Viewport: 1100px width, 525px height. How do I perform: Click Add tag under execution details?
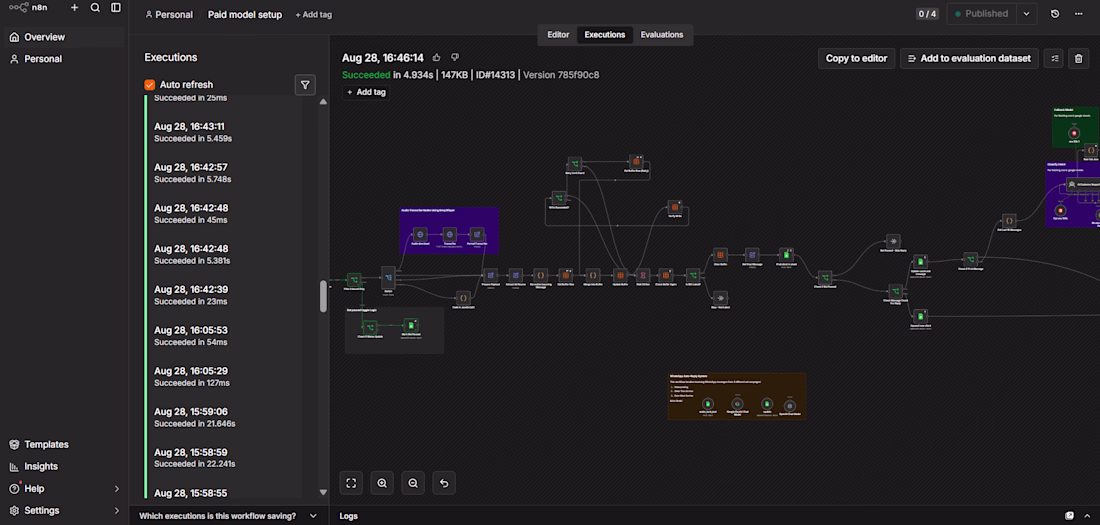point(365,92)
